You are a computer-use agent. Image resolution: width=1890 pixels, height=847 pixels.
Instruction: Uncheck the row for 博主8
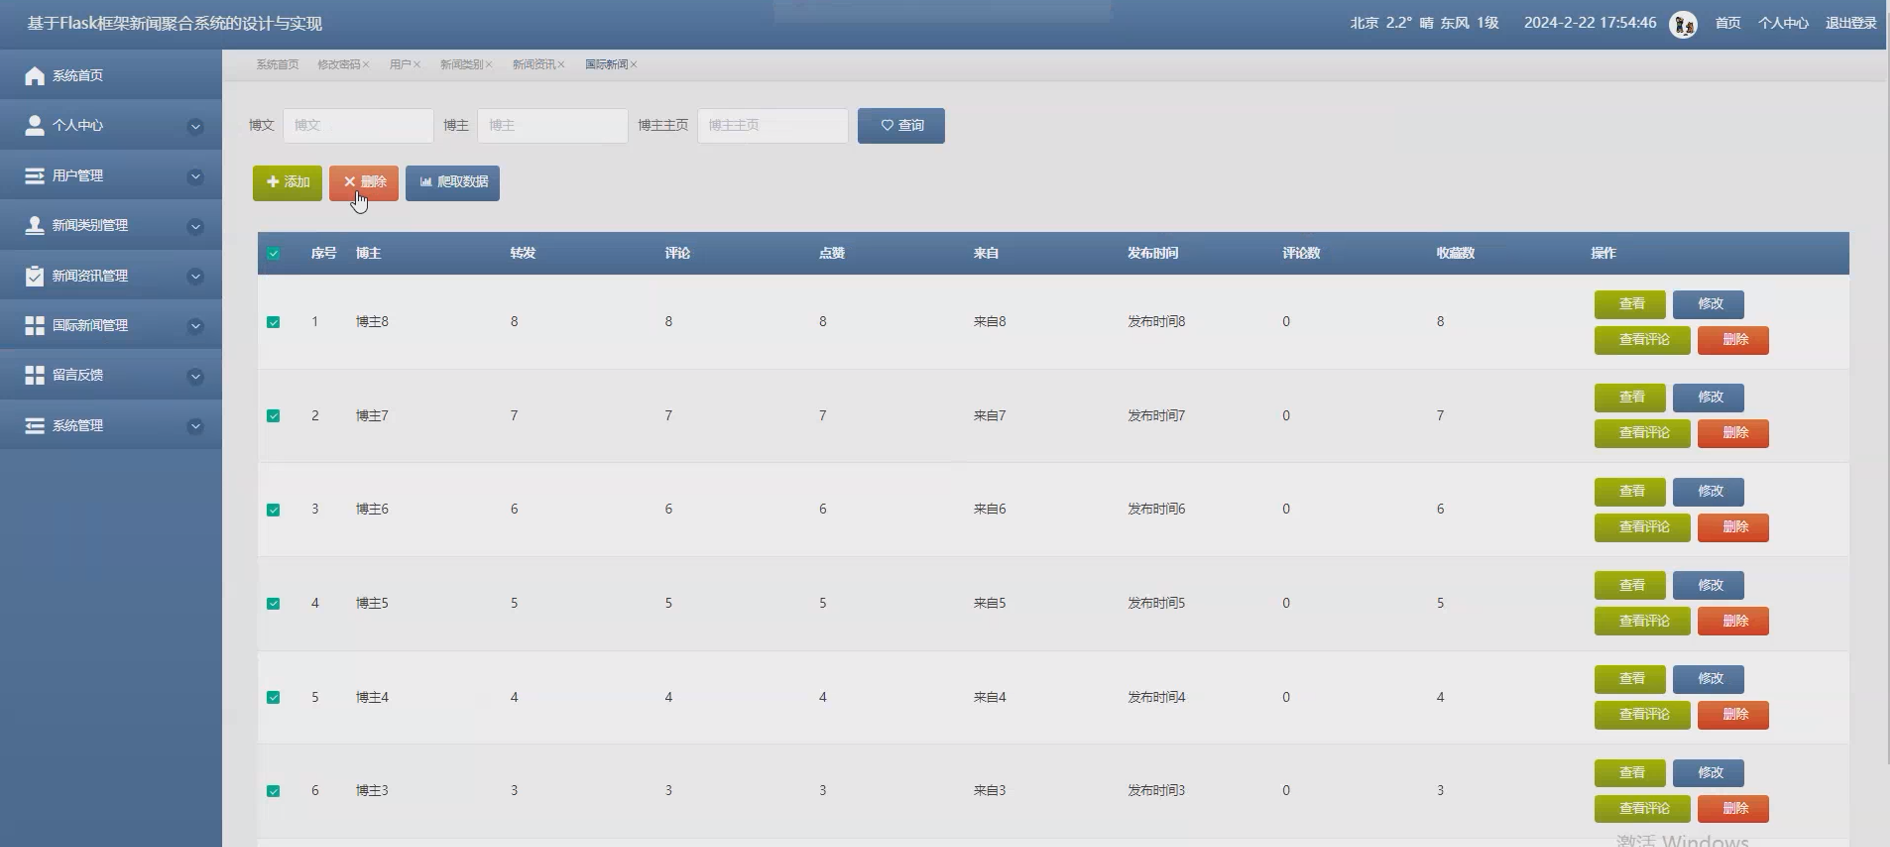273,322
